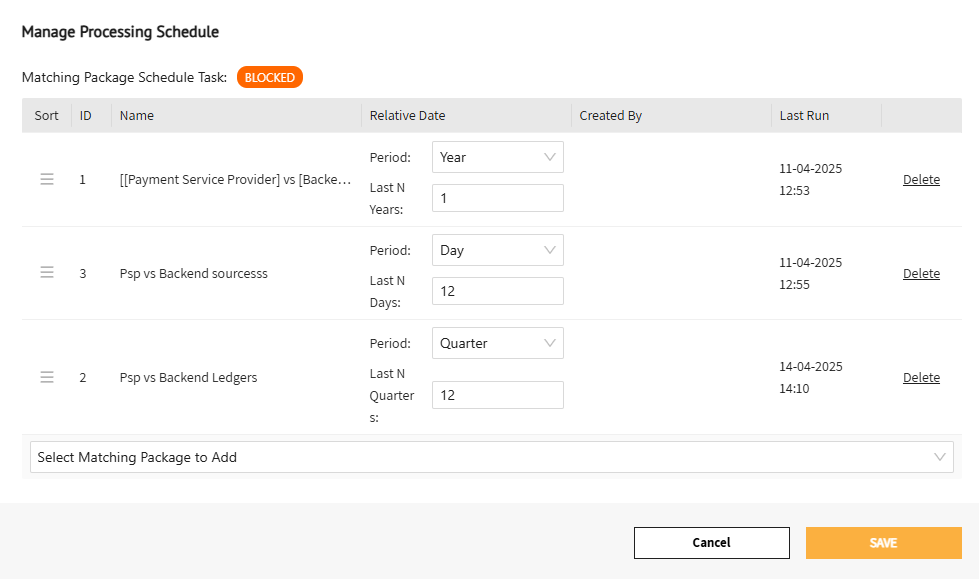This screenshot has width=979, height=579.
Task: Open the Period dropdown showing Quarter
Action: coord(497,343)
